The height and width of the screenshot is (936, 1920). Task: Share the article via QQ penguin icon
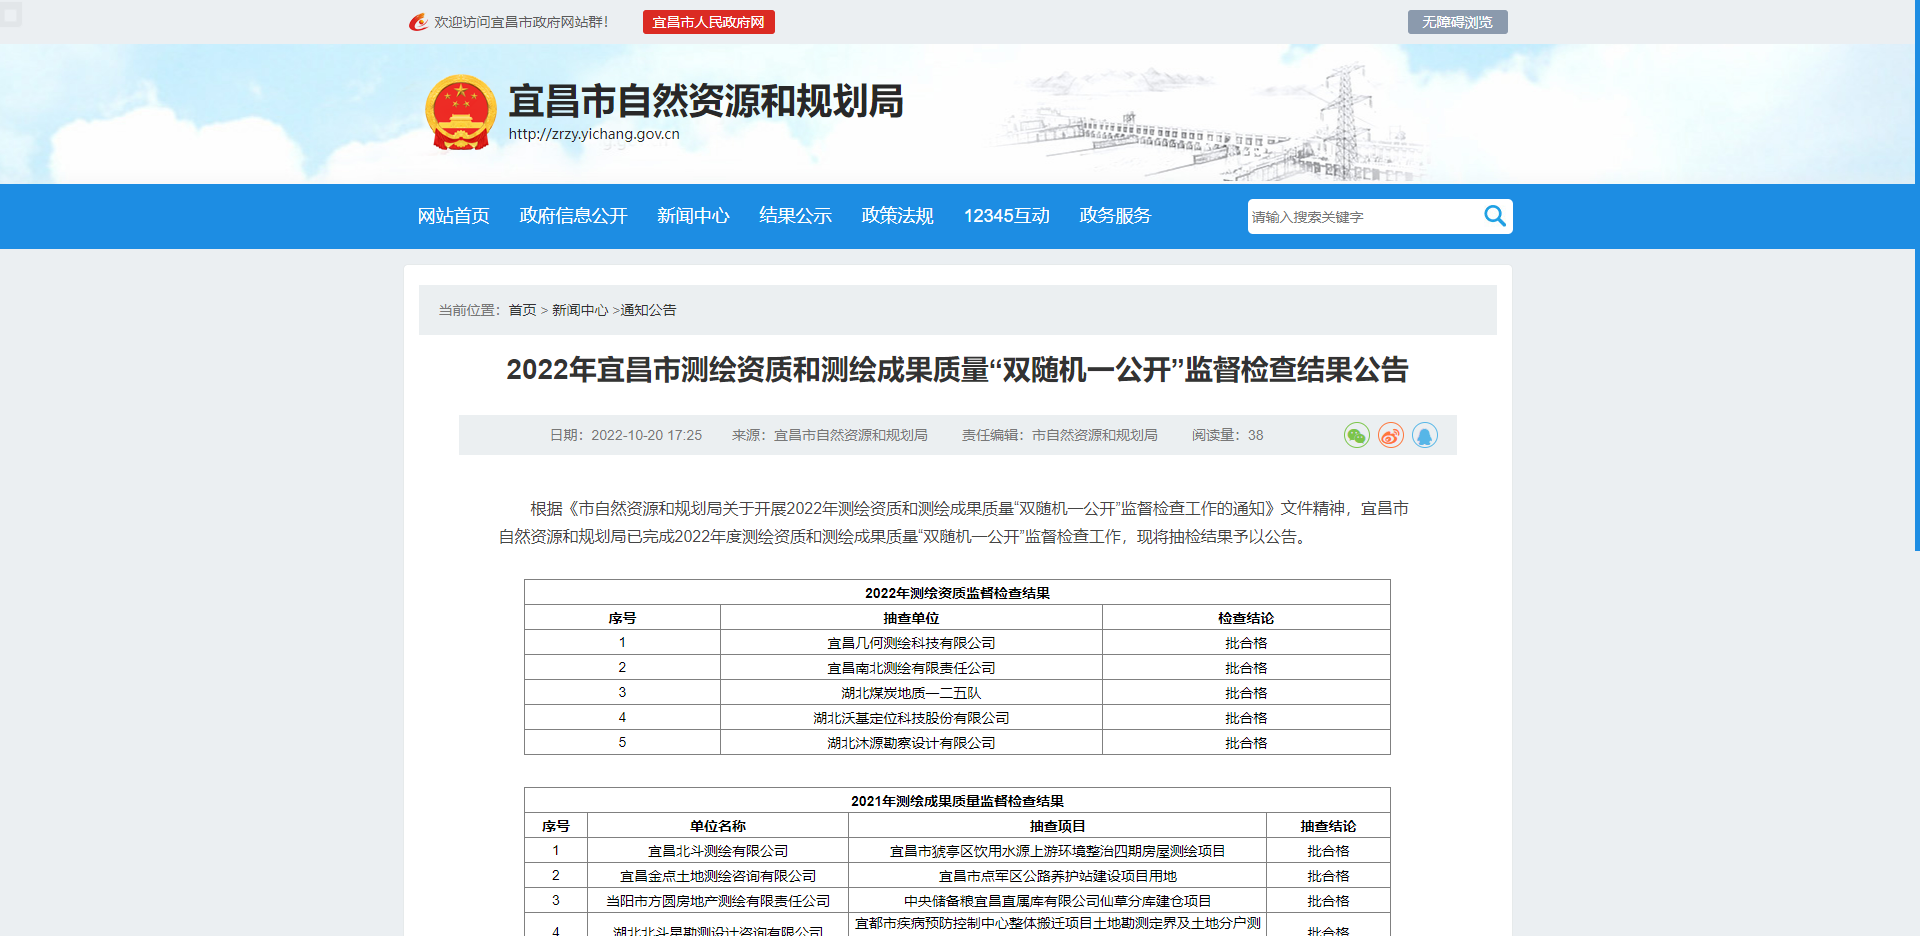1424,435
